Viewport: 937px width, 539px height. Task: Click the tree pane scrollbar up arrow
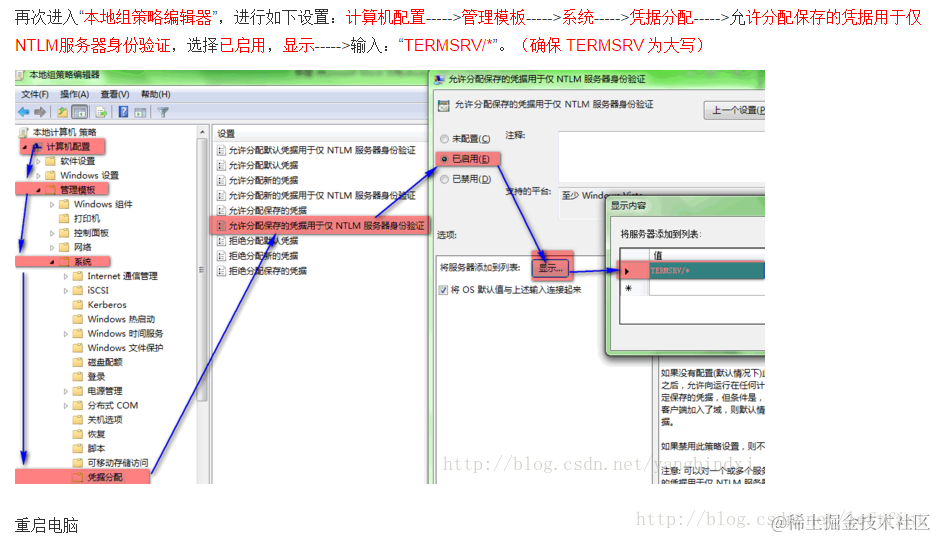point(202,131)
